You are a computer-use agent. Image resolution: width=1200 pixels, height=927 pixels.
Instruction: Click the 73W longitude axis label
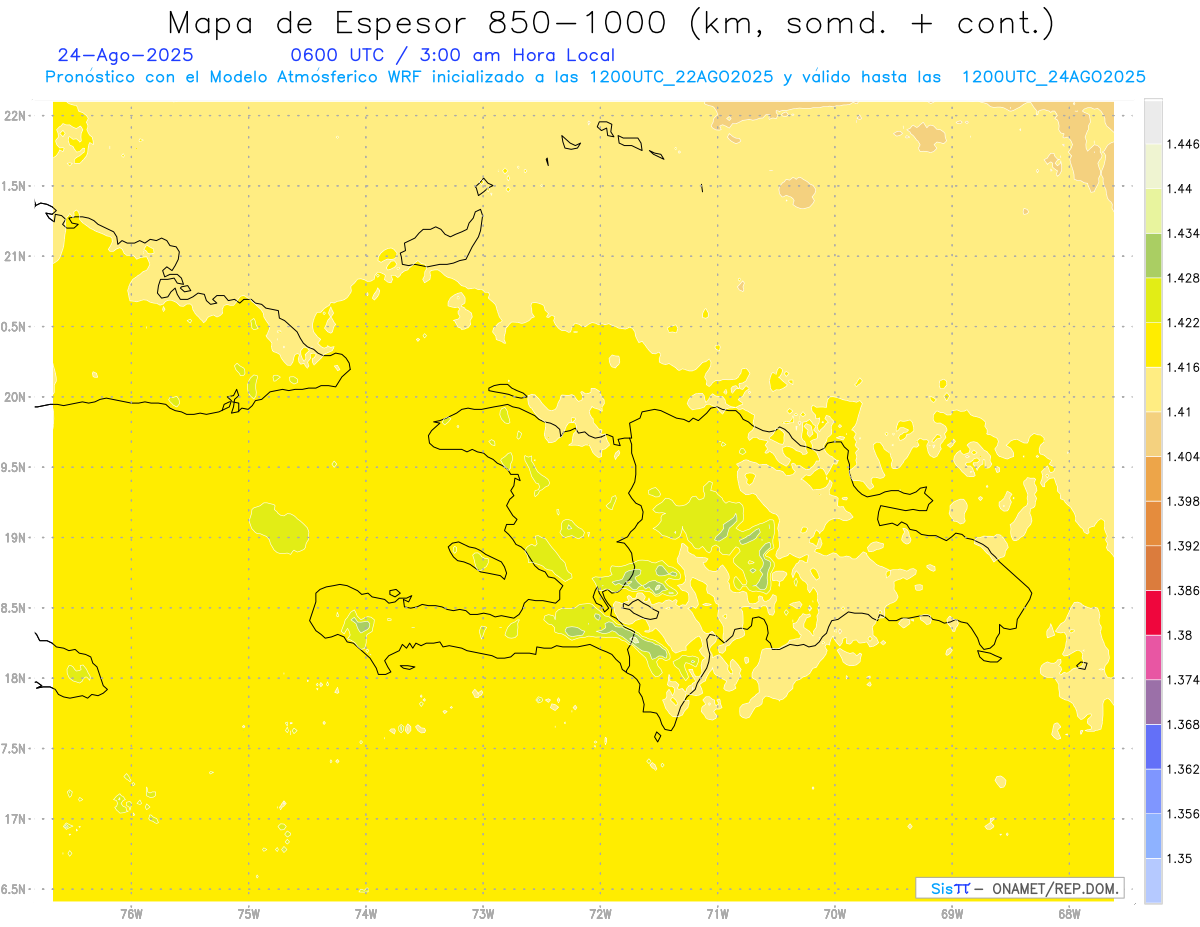pyautogui.click(x=483, y=914)
